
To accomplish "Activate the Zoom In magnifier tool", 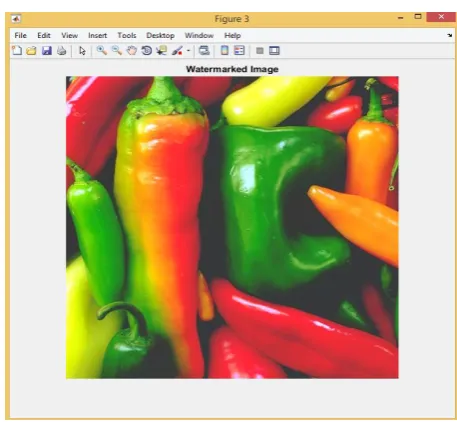I will [x=102, y=51].
